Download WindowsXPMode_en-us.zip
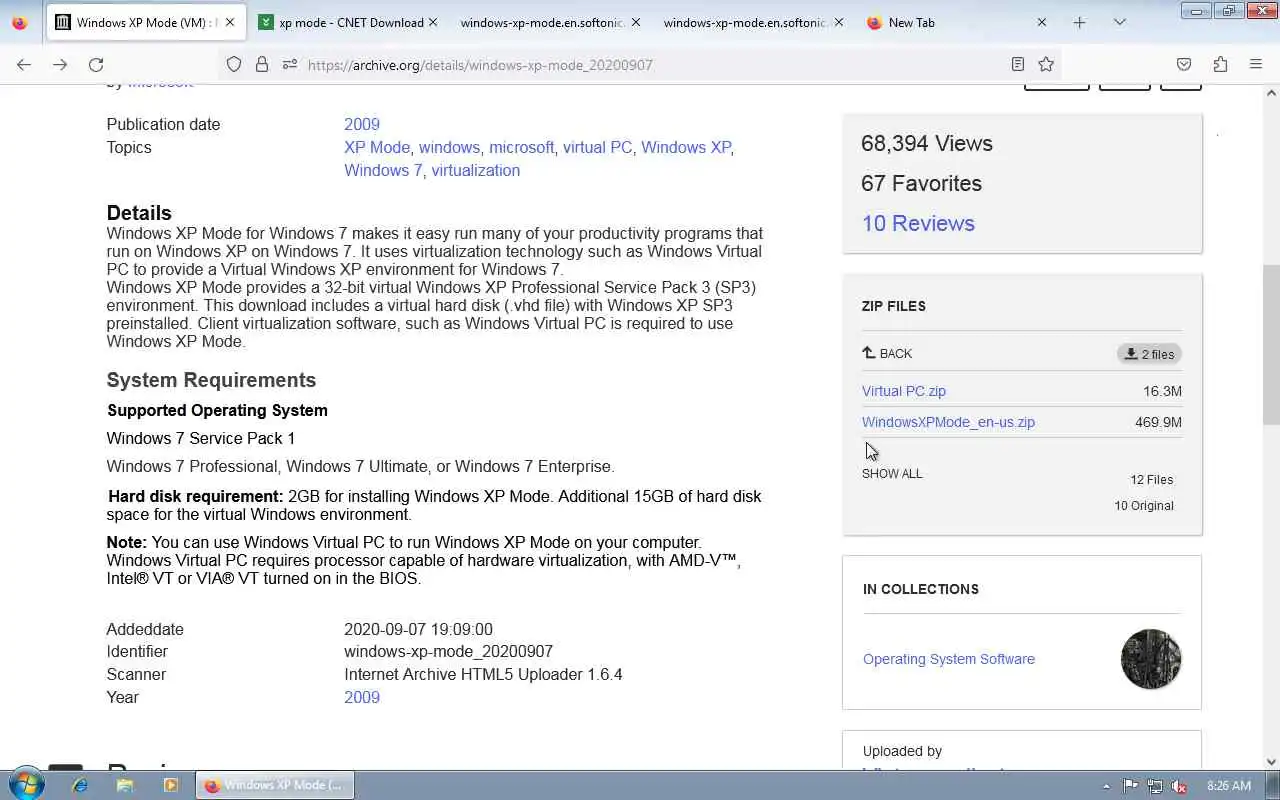 [x=948, y=422]
